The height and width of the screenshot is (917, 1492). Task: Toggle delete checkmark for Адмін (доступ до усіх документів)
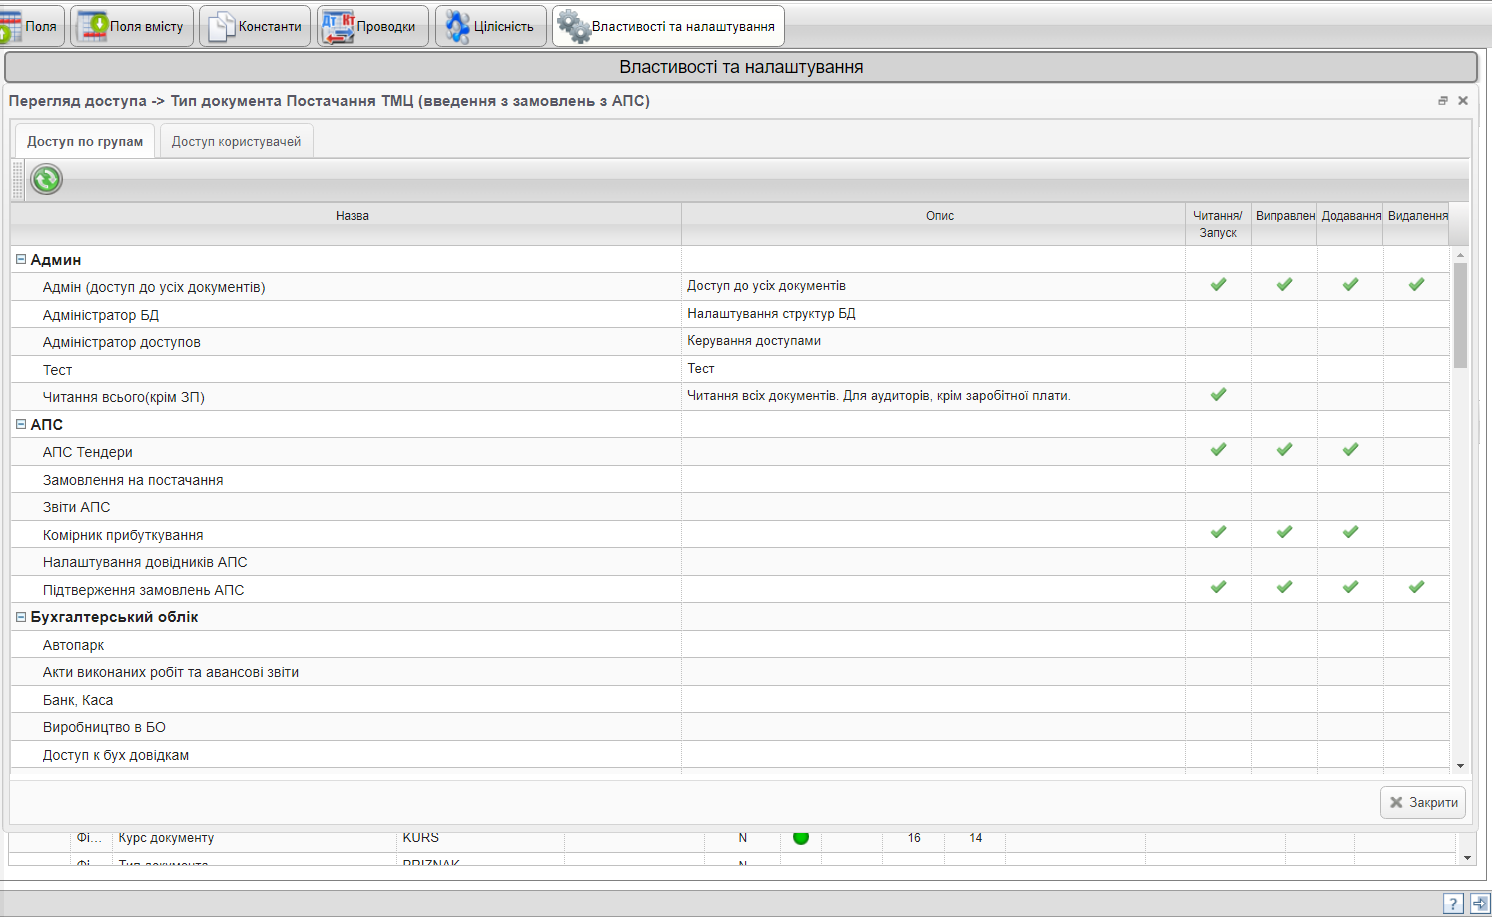tap(1416, 285)
